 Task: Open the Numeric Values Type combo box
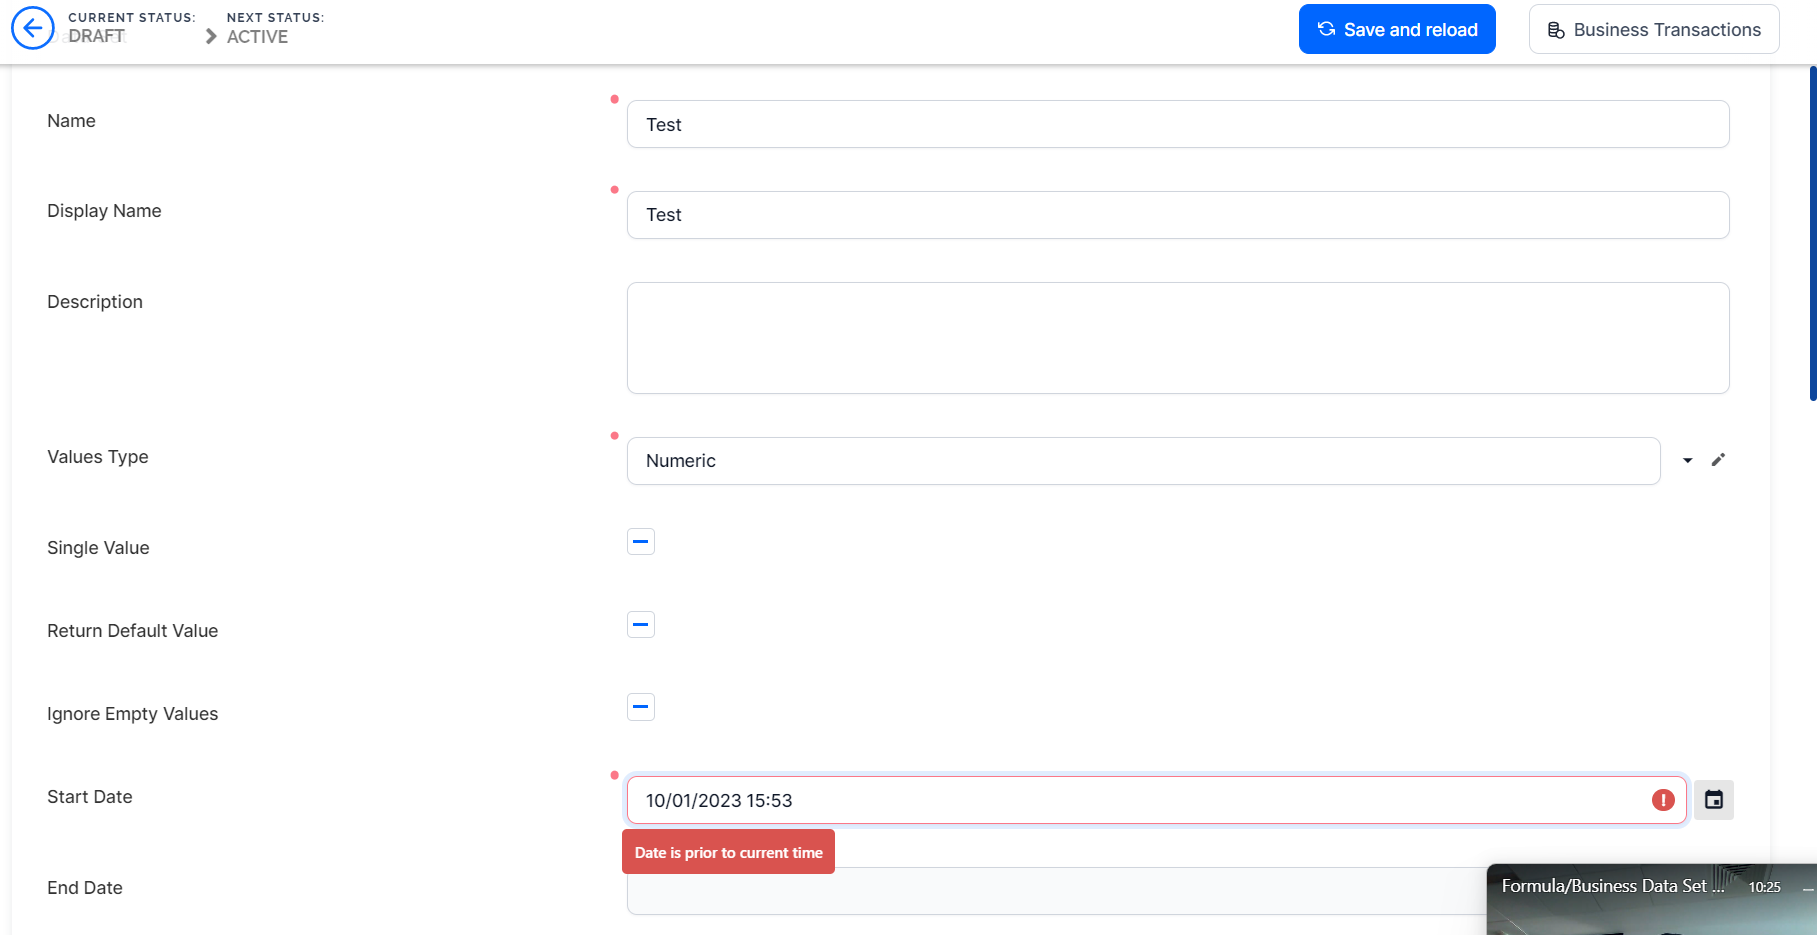click(x=1142, y=461)
